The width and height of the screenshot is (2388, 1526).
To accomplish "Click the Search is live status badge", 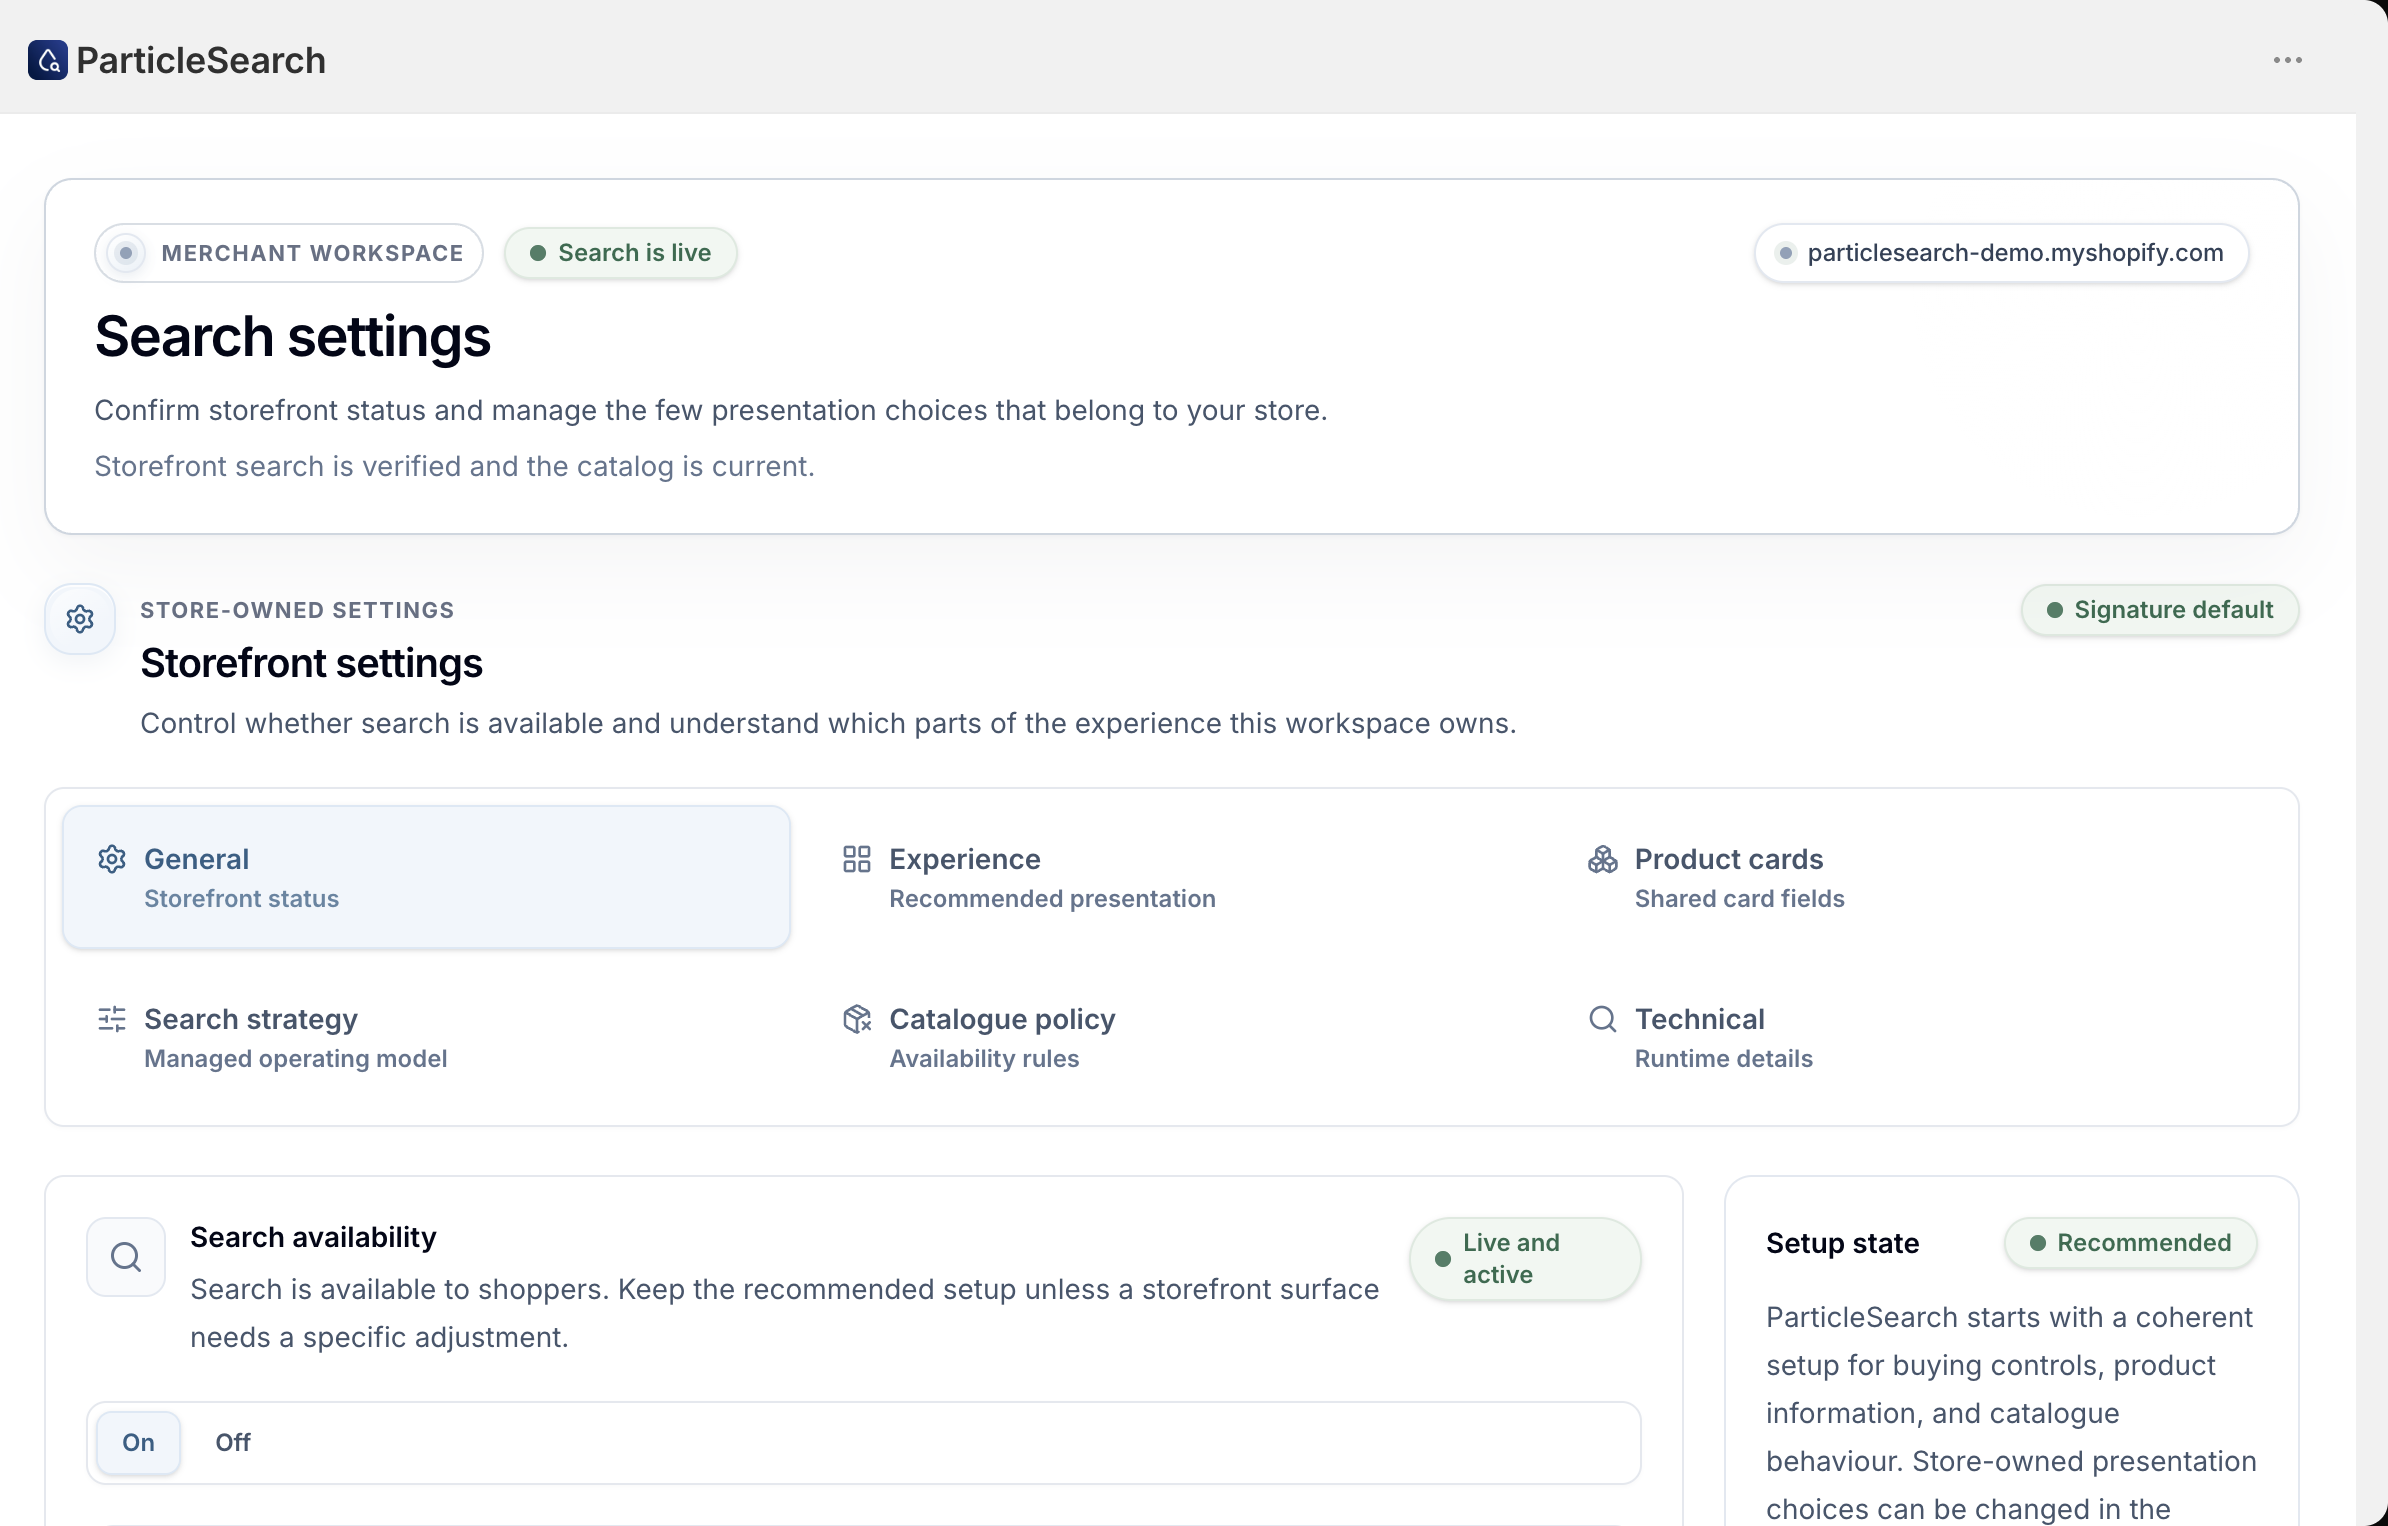I will 620,253.
